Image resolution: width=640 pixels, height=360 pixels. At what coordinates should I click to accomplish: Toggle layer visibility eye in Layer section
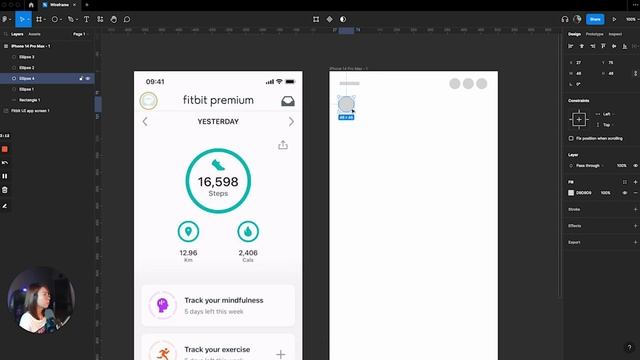636,166
